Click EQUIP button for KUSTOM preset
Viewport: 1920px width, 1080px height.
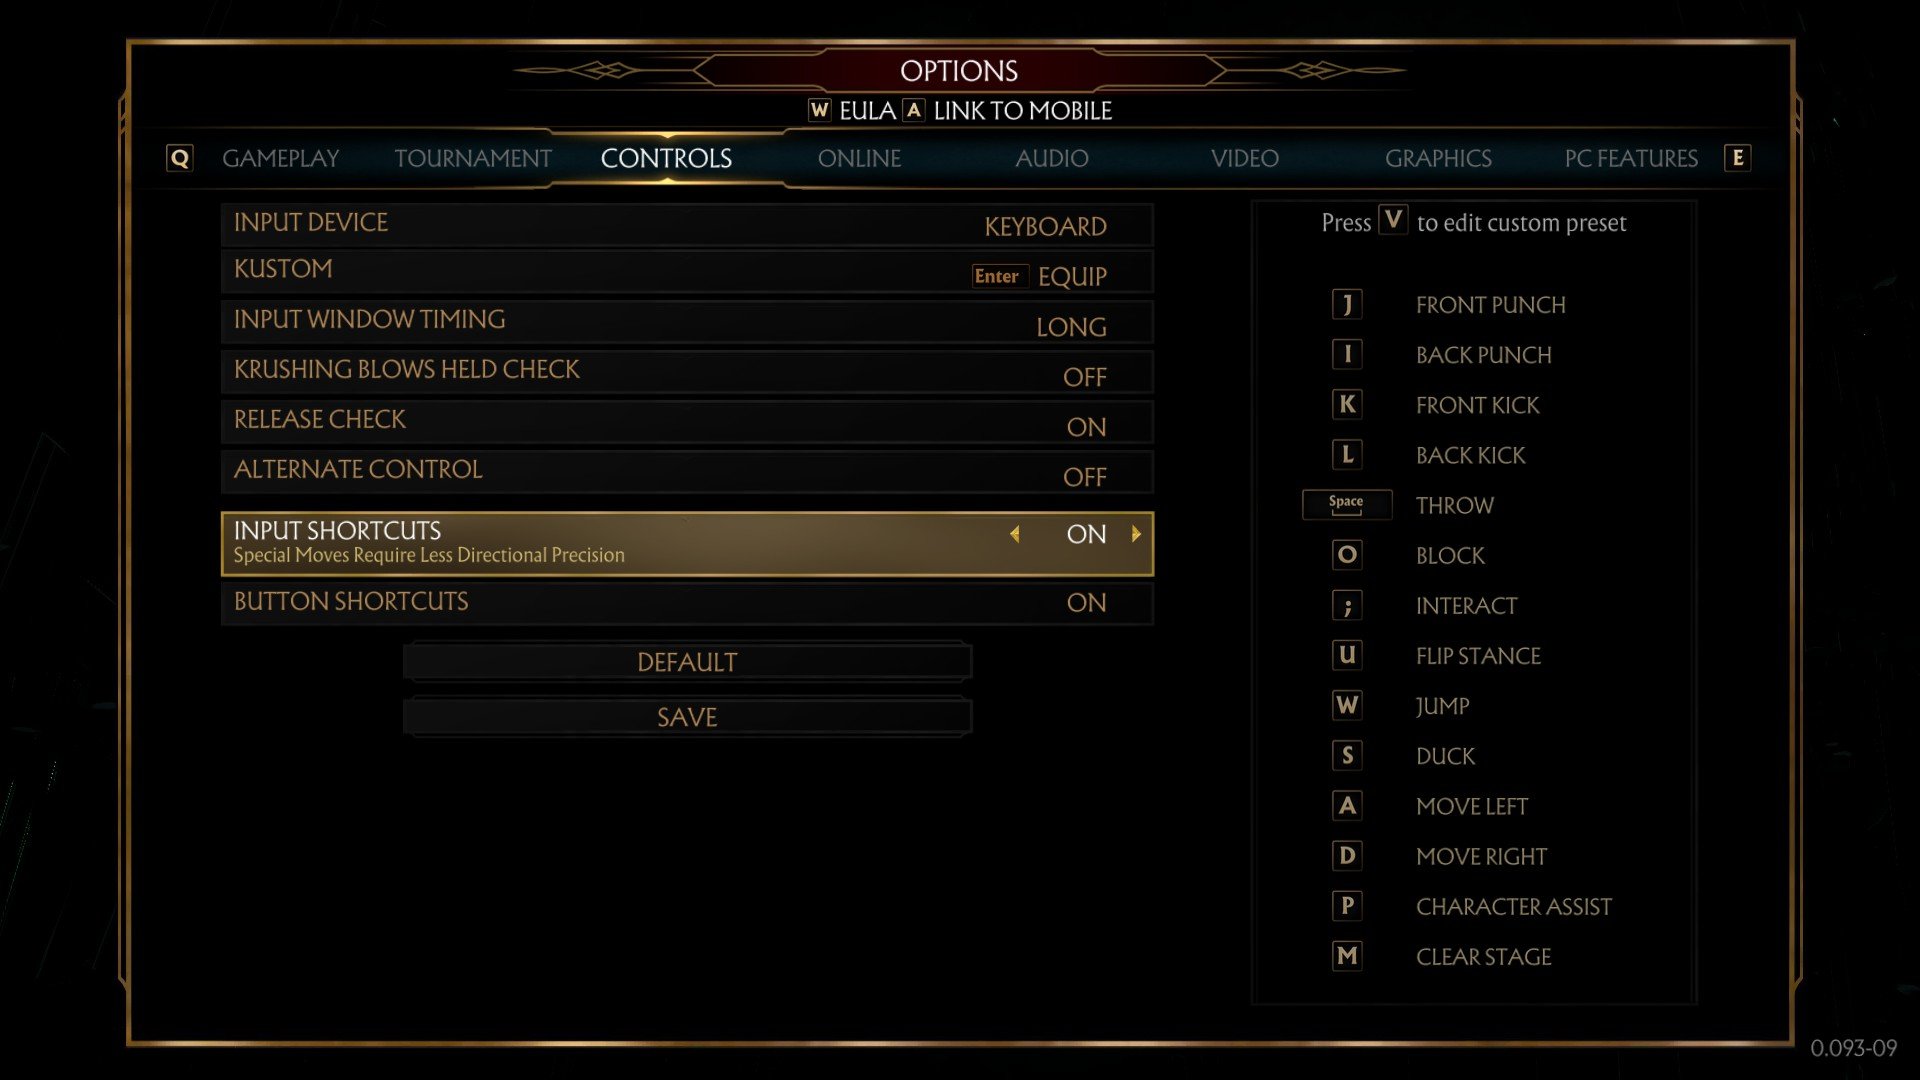pyautogui.click(x=1071, y=276)
